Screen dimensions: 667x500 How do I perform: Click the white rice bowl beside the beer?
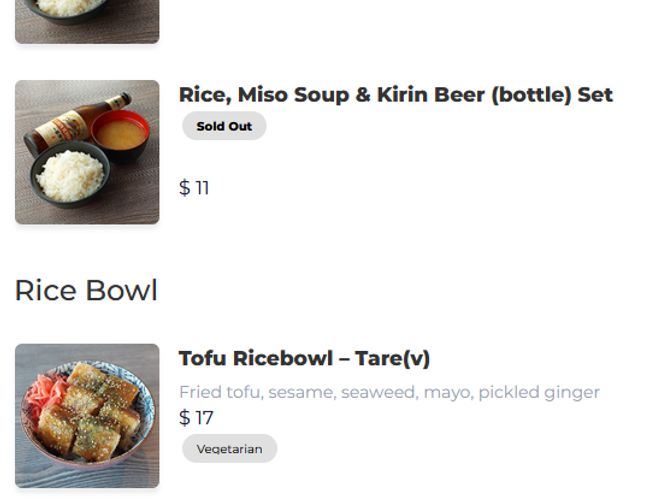pyautogui.click(x=70, y=176)
